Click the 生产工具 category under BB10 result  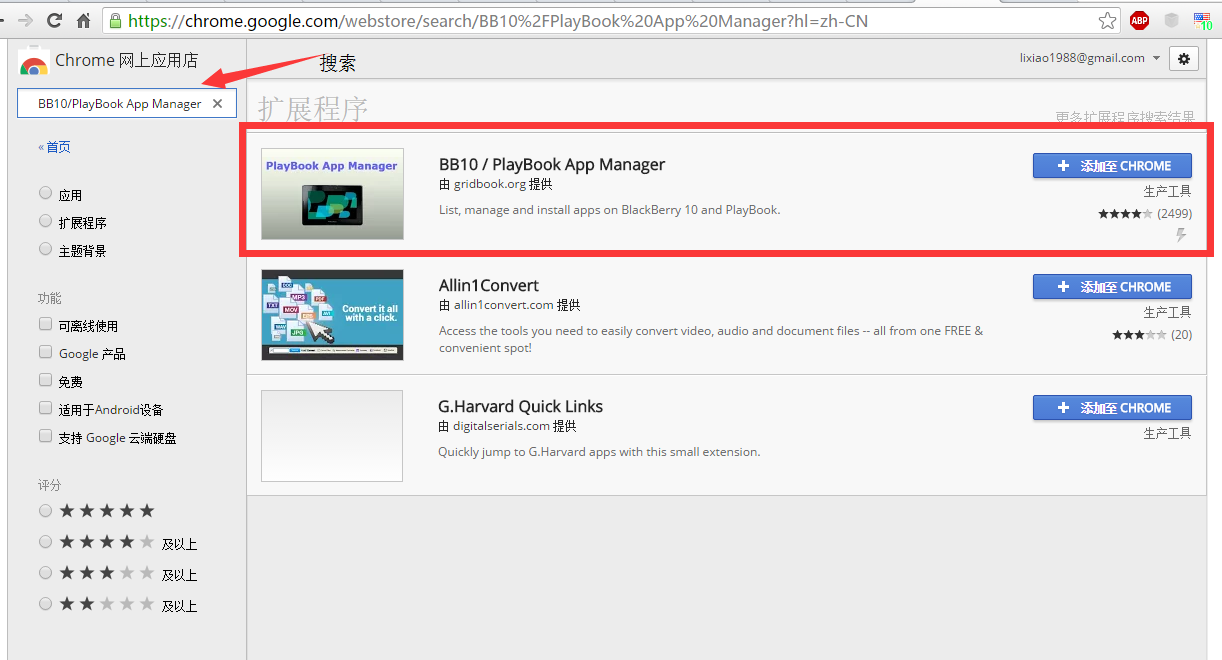coord(1168,191)
